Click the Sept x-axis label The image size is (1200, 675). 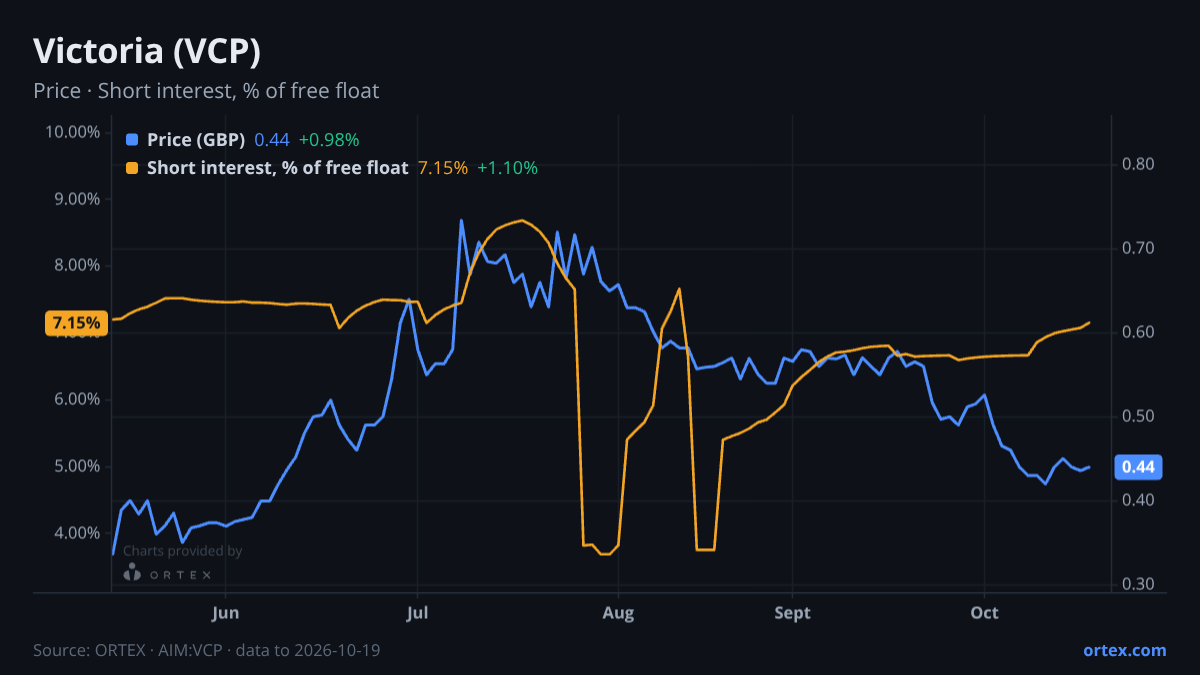[x=792, y=612]
